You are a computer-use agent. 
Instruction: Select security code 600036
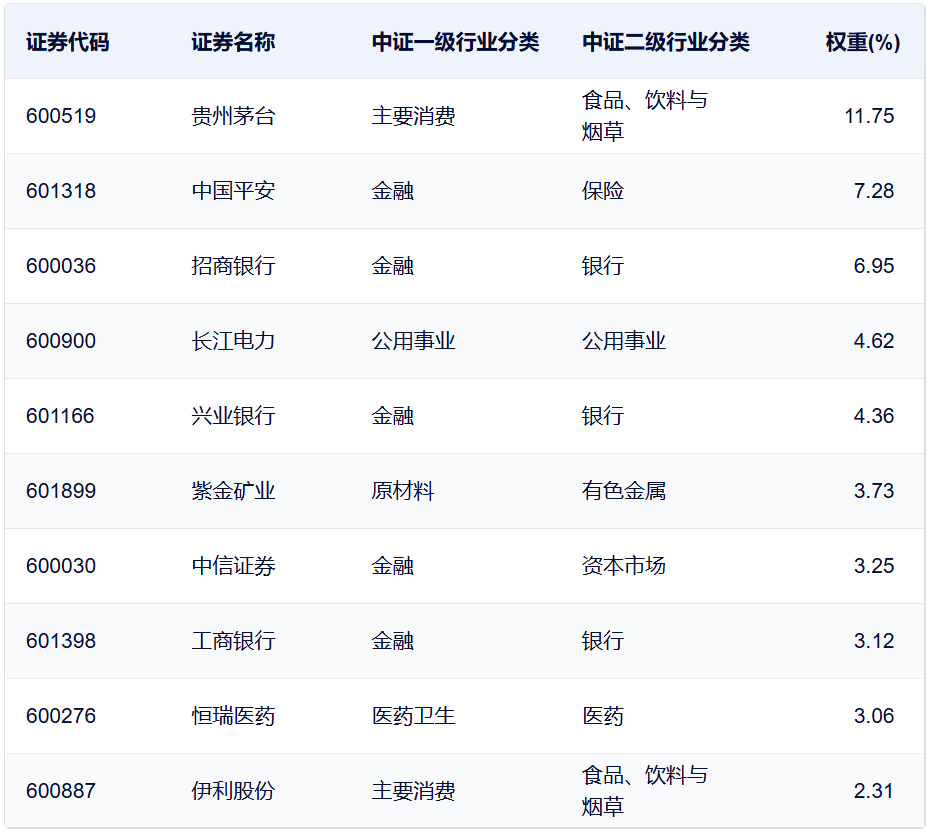[61, 266]
